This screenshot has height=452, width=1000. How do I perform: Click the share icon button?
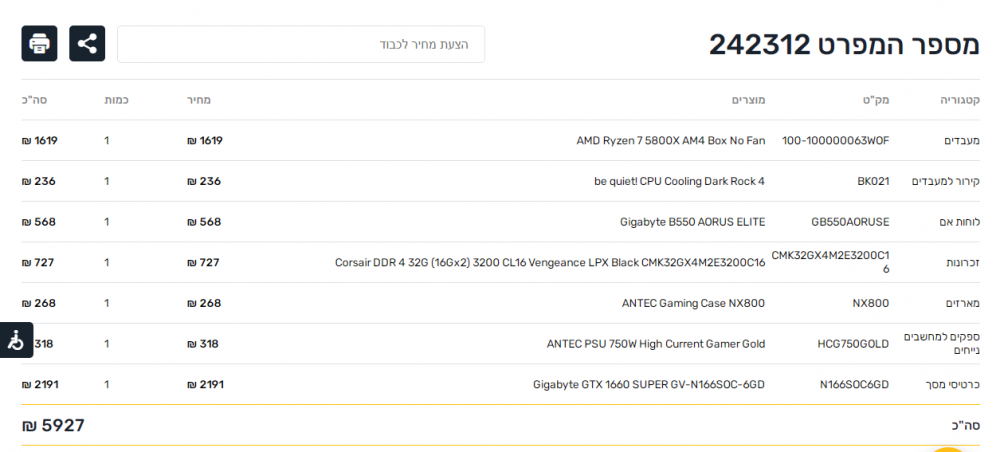pos(87,43)
